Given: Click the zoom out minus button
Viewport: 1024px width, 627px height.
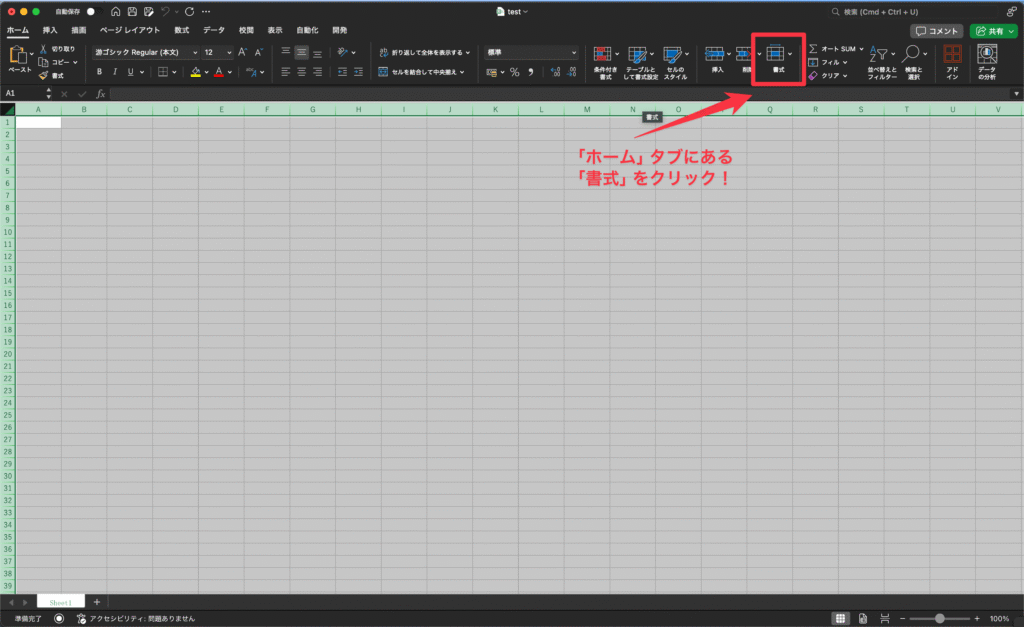Looking at the screenshot, I should coord(903,619).
